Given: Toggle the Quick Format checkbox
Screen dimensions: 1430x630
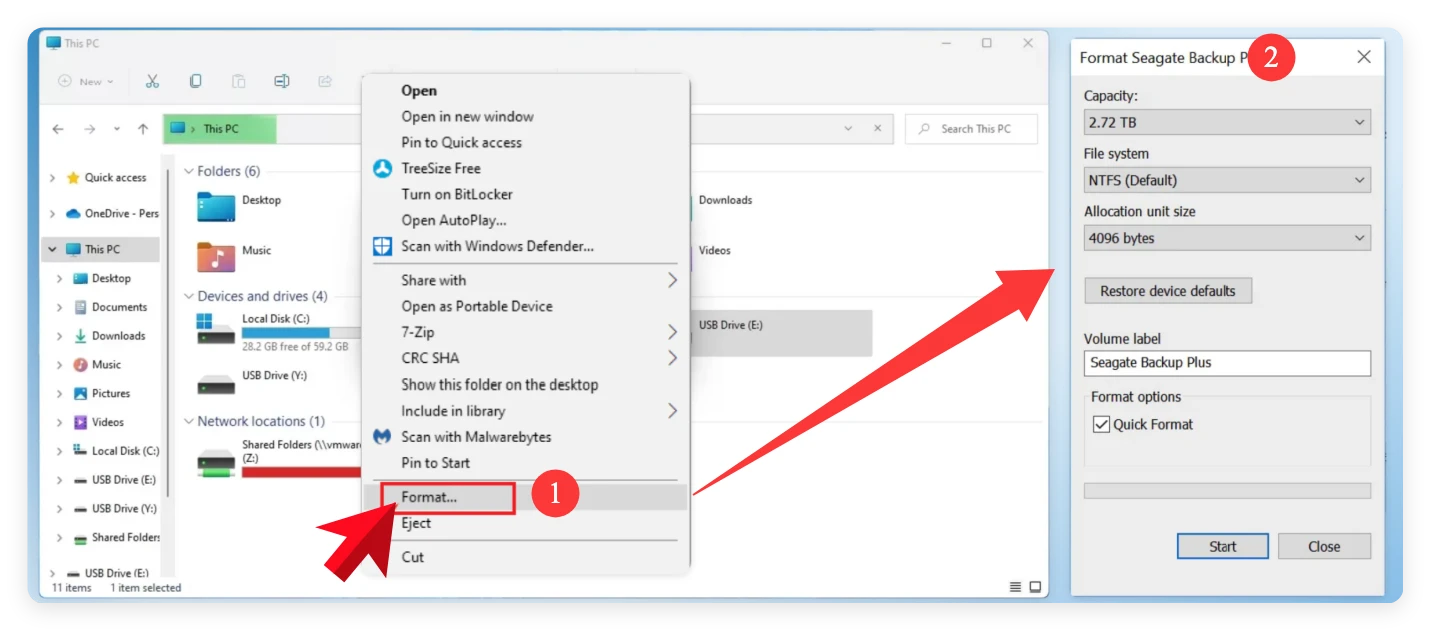Looking at the screenshot, I should [1102, 424].
